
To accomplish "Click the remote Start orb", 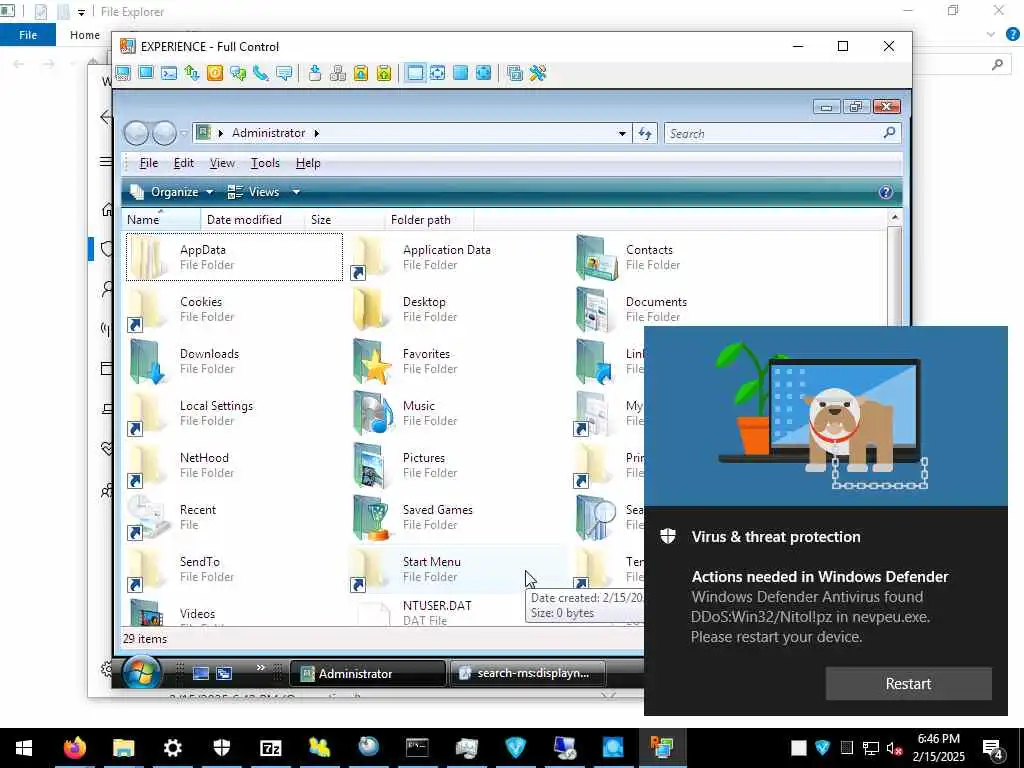I will (x=142, y=673).
